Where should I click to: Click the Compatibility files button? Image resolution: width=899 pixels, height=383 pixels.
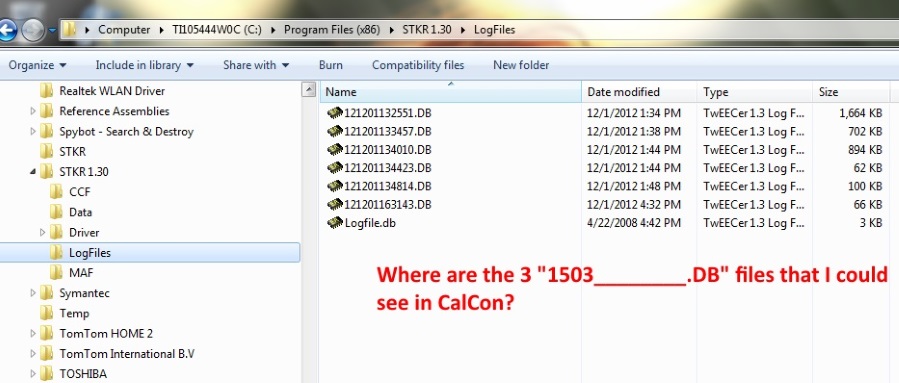pos(418,65)
